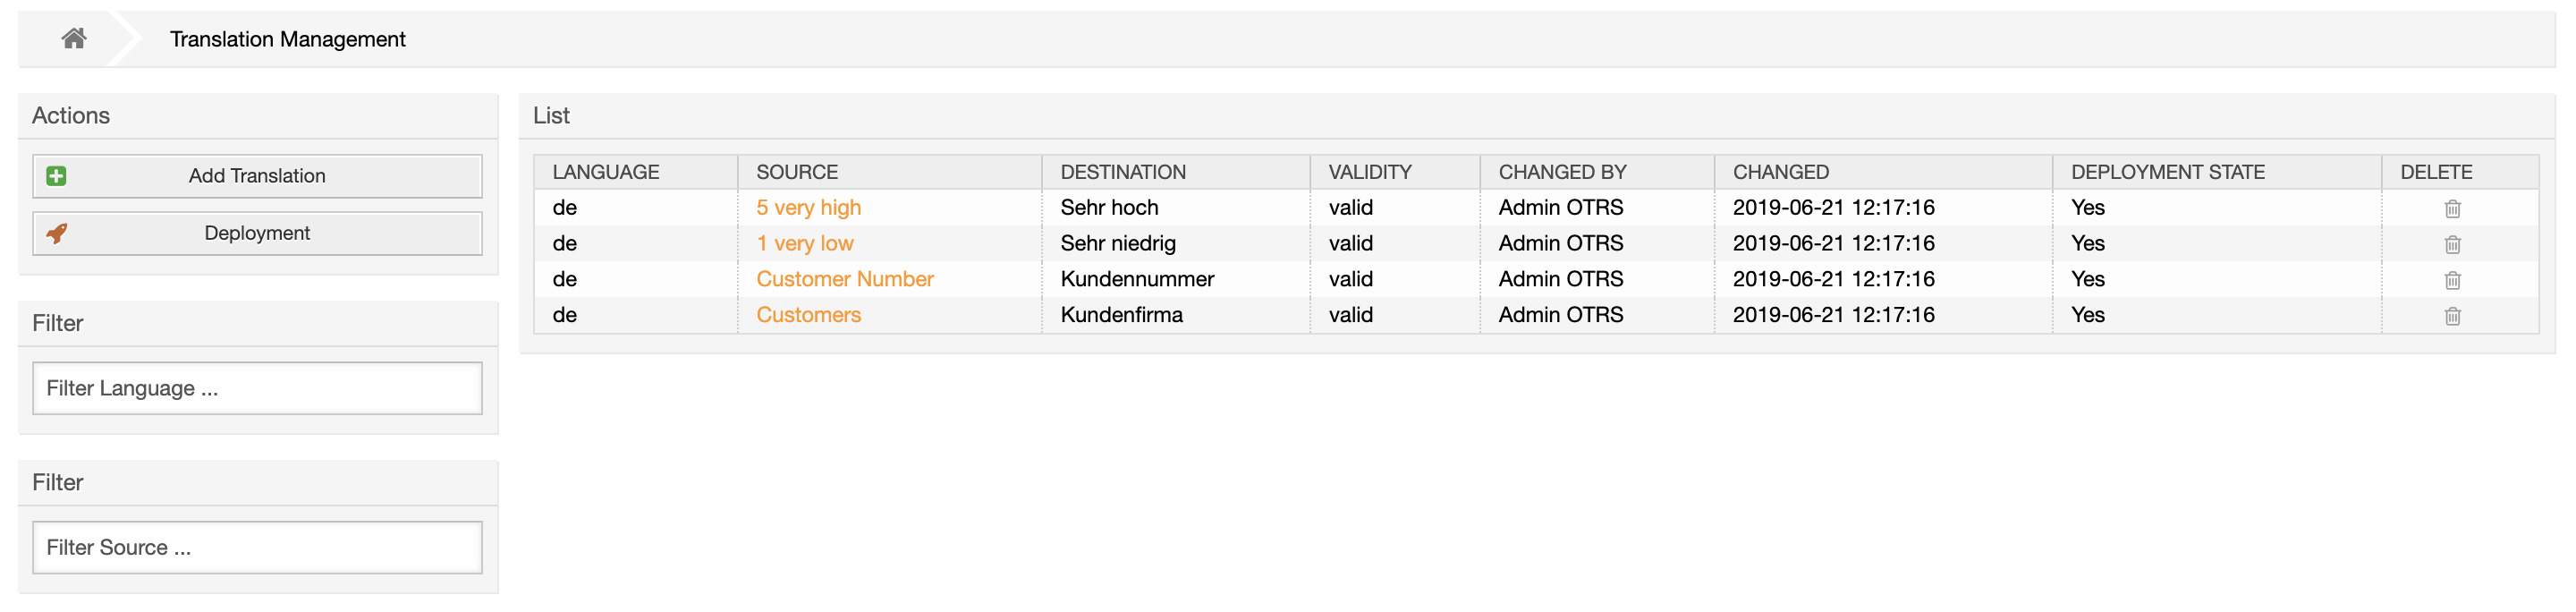The height and width of the screenshot is (612, 2576).
Task: Click the home breadcrumb icon
Action: [x=74, y=39]
